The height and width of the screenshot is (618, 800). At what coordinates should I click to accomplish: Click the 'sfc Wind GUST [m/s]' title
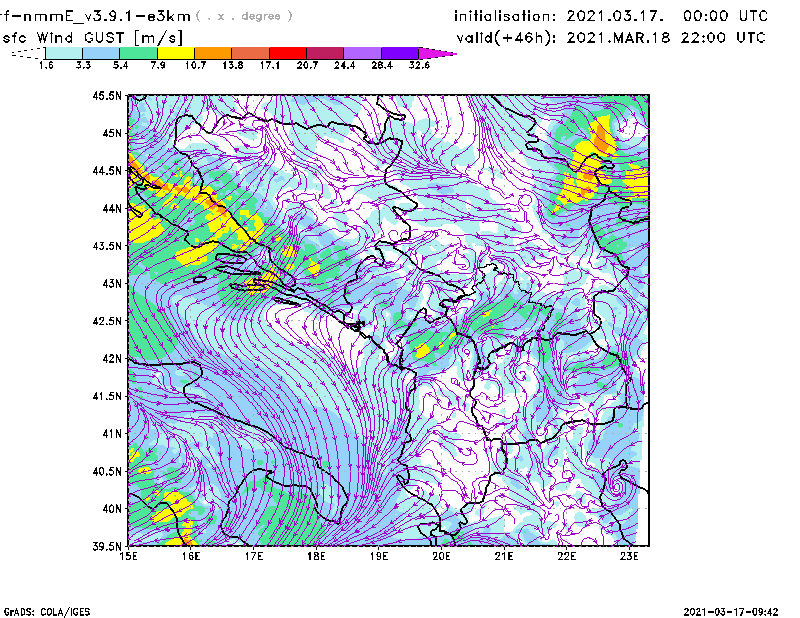click(x=92, y=38)
